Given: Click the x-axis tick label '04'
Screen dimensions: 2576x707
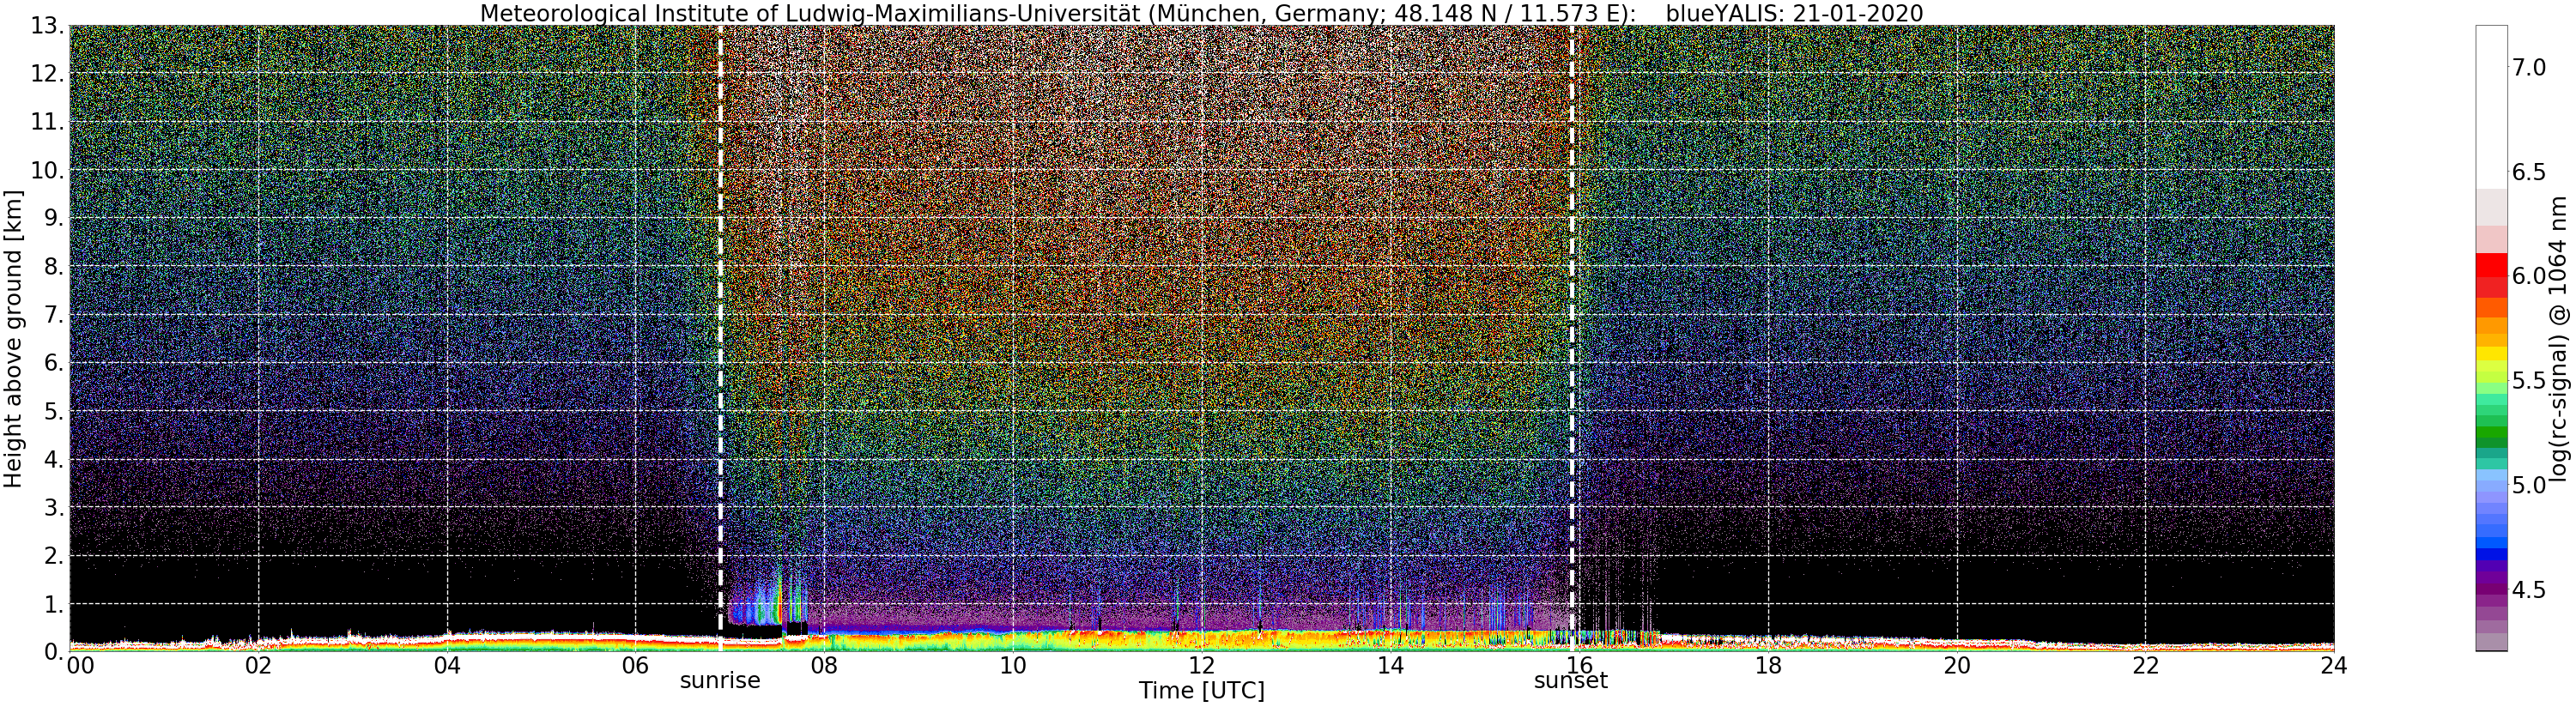Looking at the screenshot, I should [447, 666].
